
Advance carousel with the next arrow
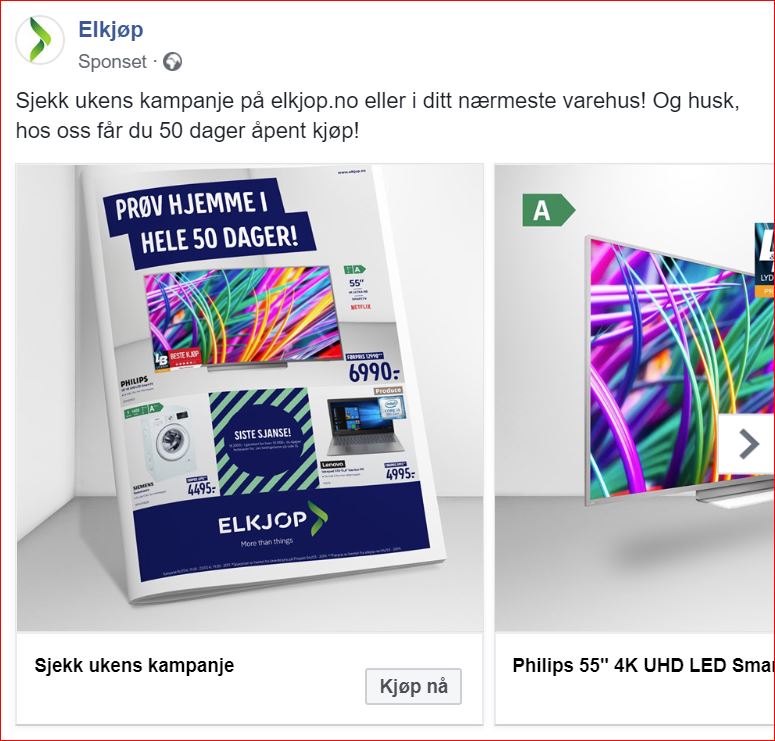click(747, 444)
